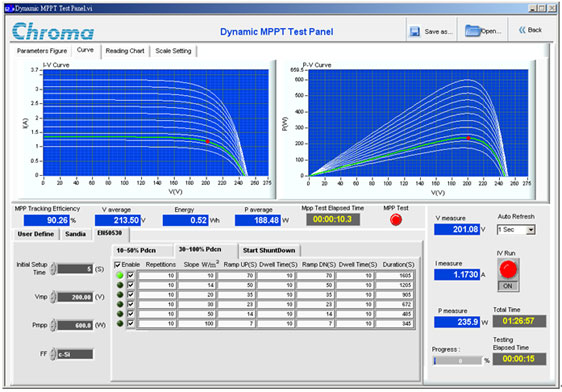
Task: Click the V average value 213.50
Action: pyautogui.click(x=118, y=220)
